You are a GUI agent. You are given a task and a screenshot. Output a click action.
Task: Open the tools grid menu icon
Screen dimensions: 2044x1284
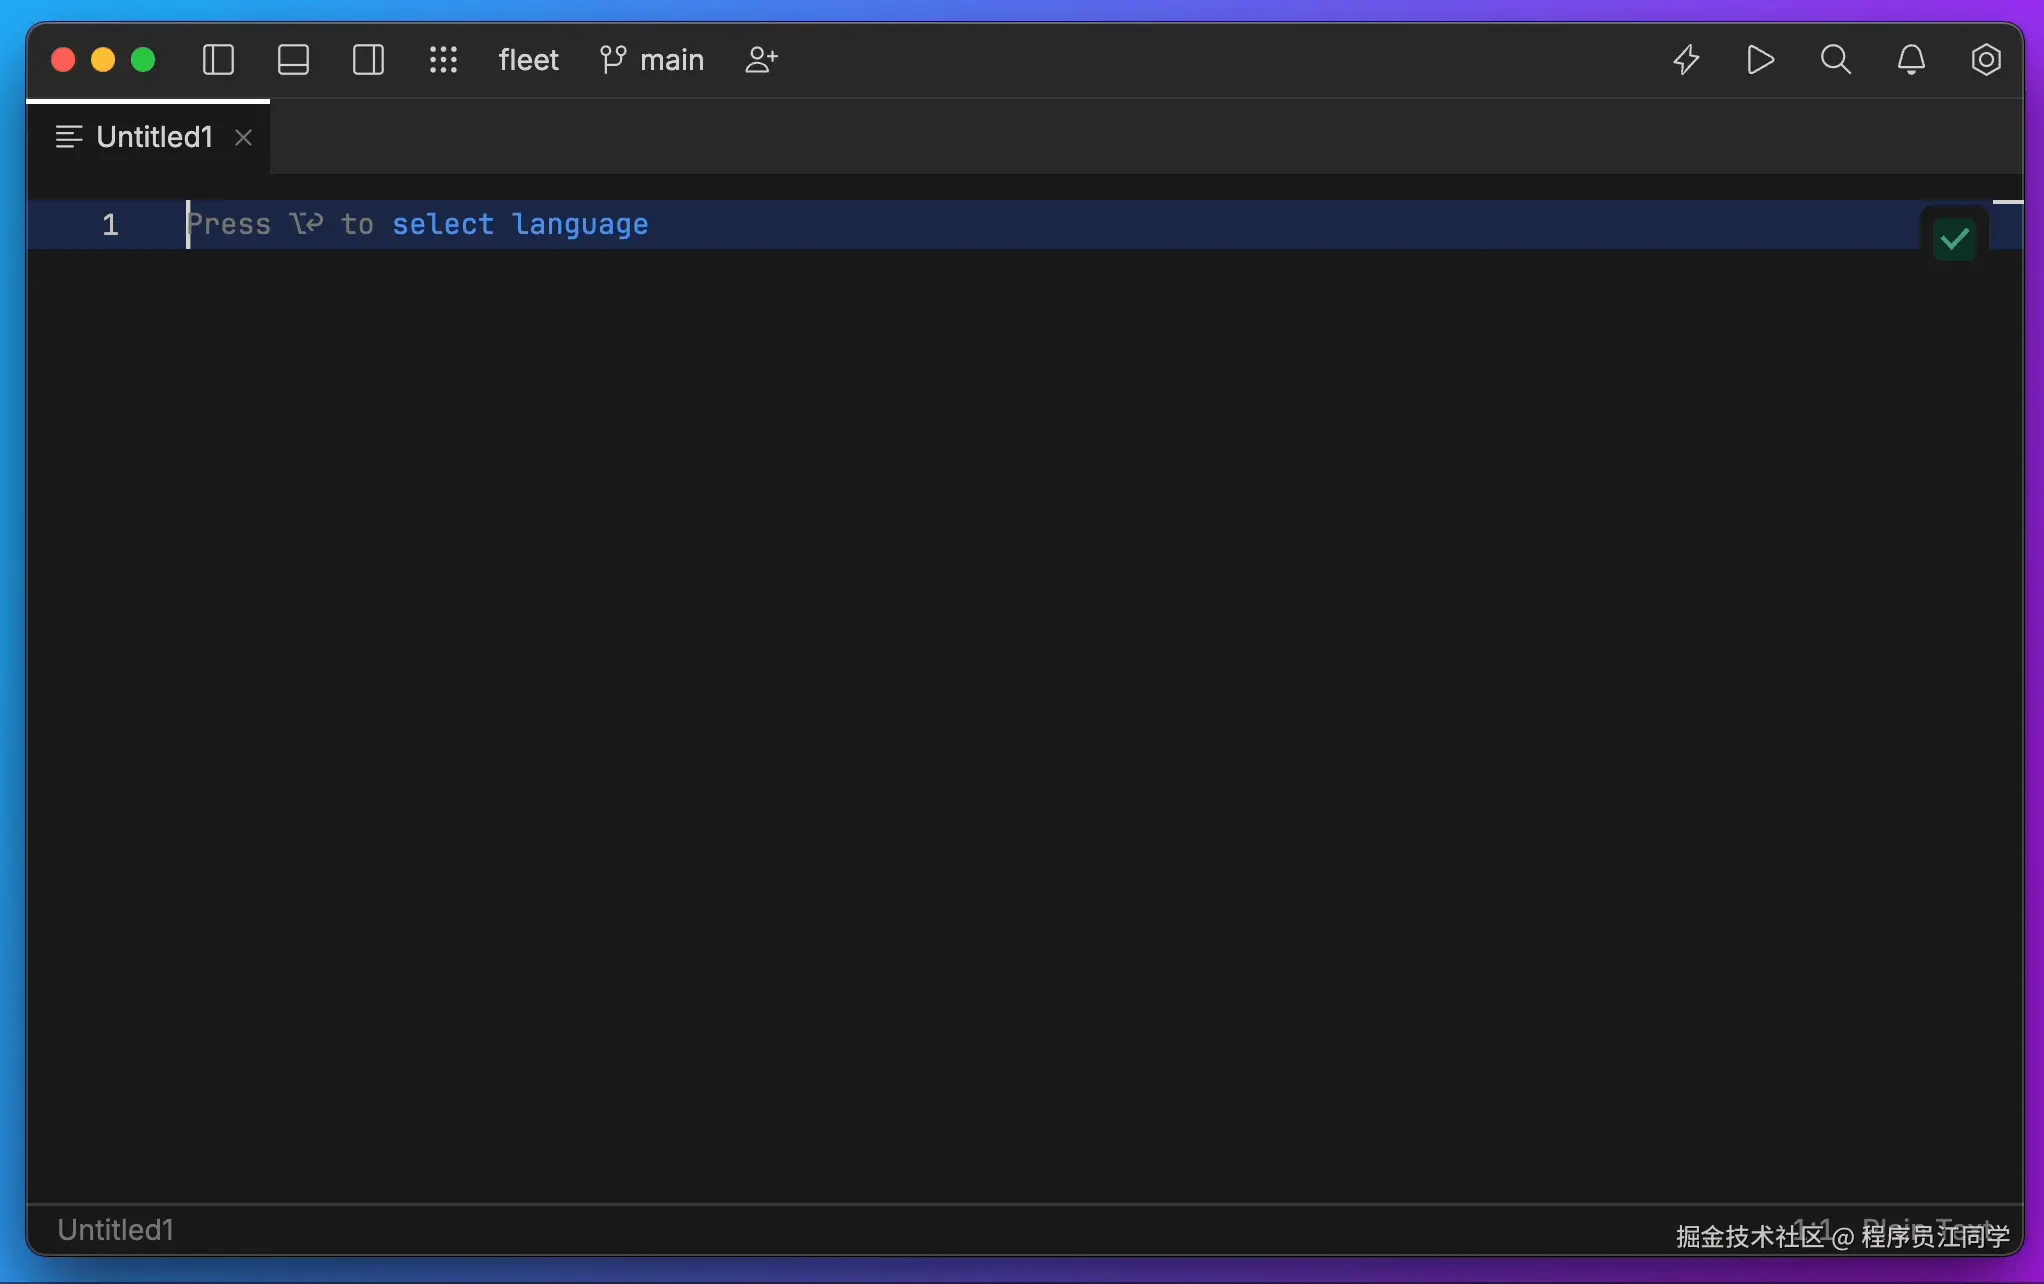(443, 60)
